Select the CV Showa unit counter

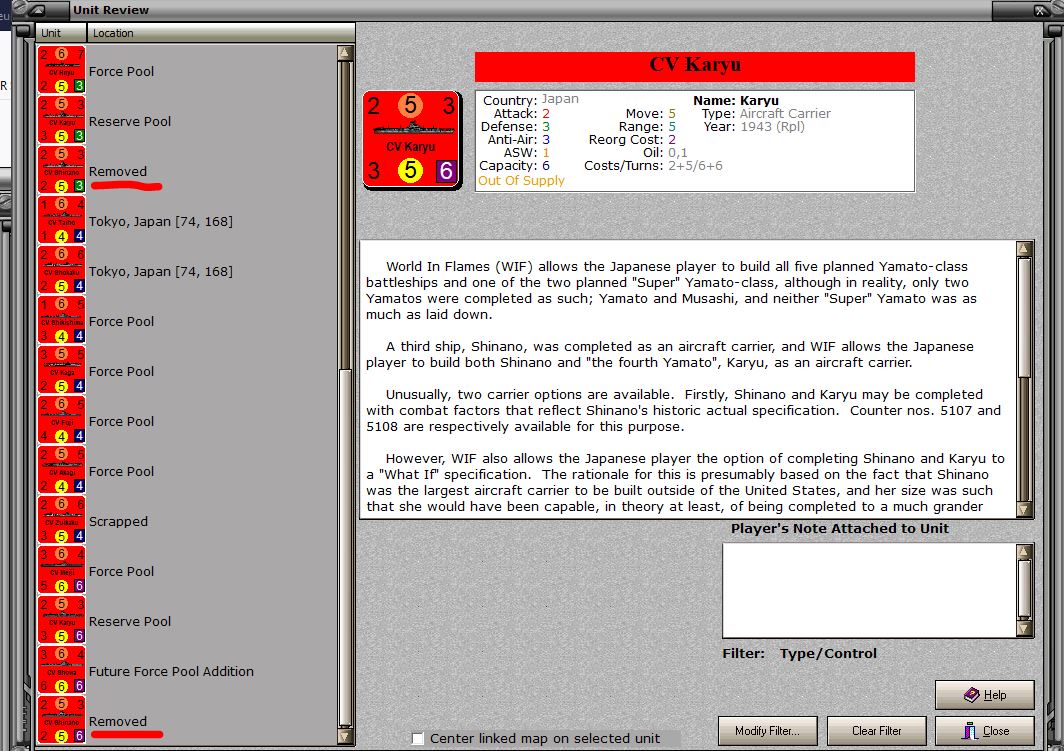pos(62,671)
